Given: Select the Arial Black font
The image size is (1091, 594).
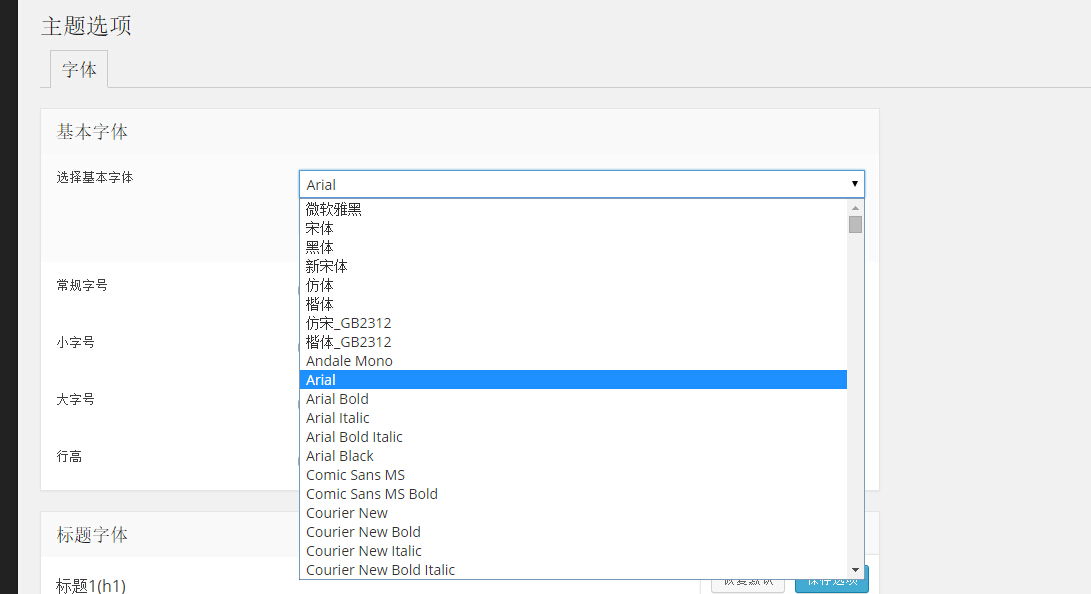Looking at the screenshot, I should click(x=340, y=456).
